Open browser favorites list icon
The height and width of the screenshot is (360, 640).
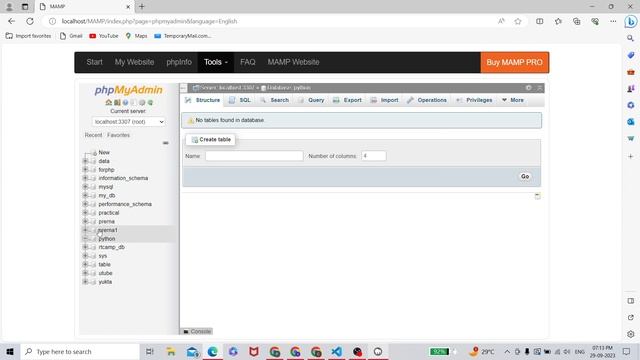(x=558, y=21)
